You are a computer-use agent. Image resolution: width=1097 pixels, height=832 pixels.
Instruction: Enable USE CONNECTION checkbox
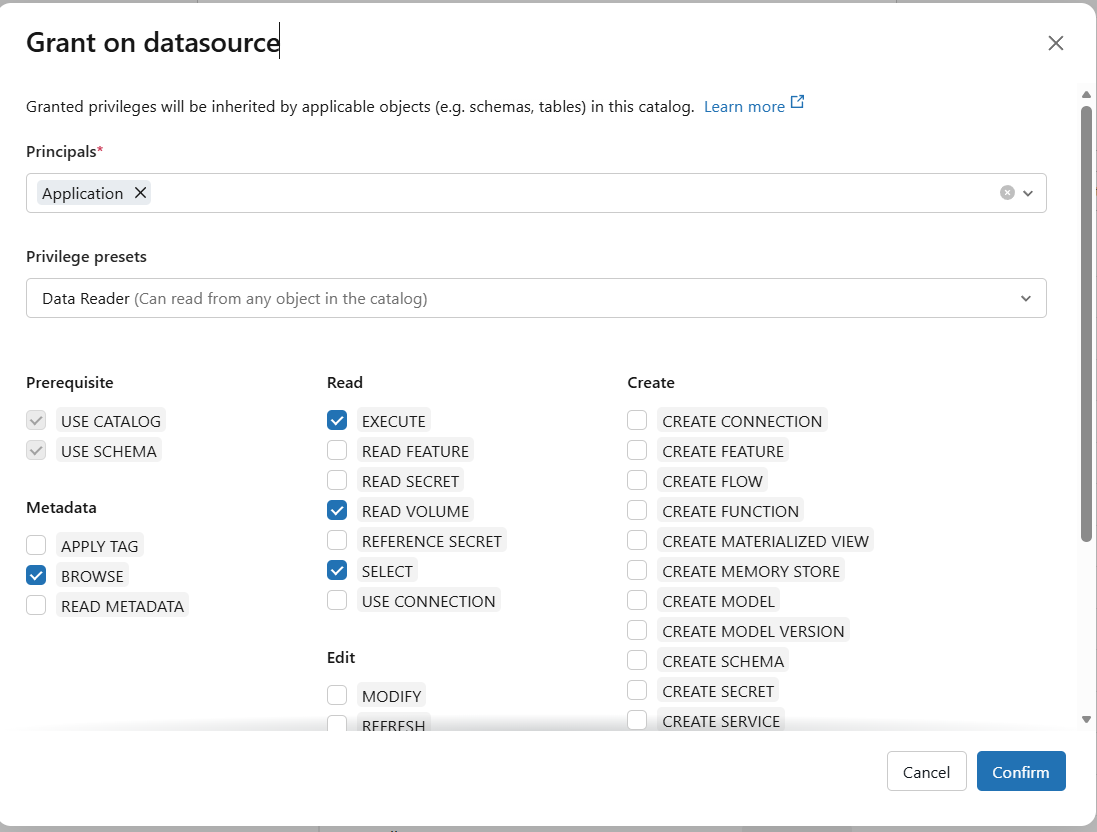337,600
